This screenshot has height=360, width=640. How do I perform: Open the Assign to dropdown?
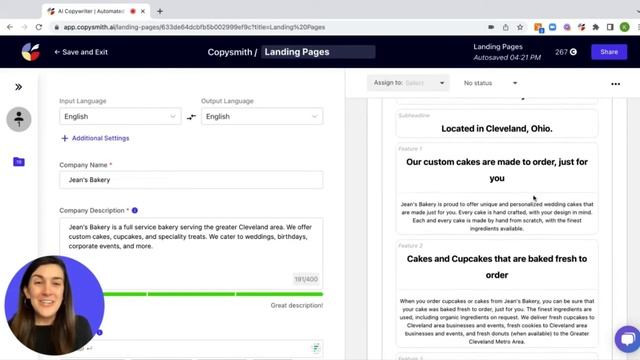click(x=408, y=83)
